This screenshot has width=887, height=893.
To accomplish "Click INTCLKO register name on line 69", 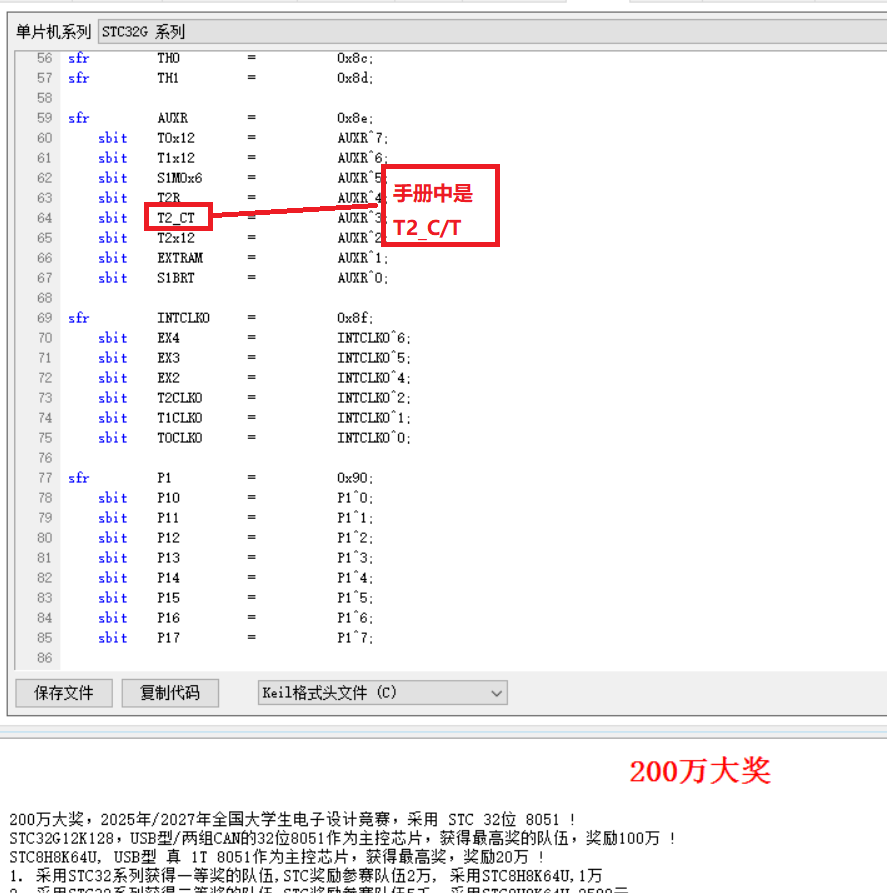I will [183, 318].
